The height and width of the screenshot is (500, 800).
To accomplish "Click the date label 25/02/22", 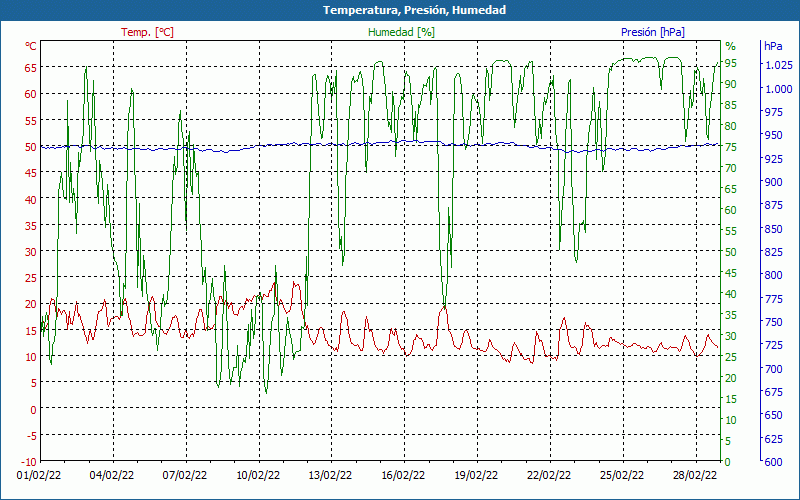I will (x=621, y=476).
